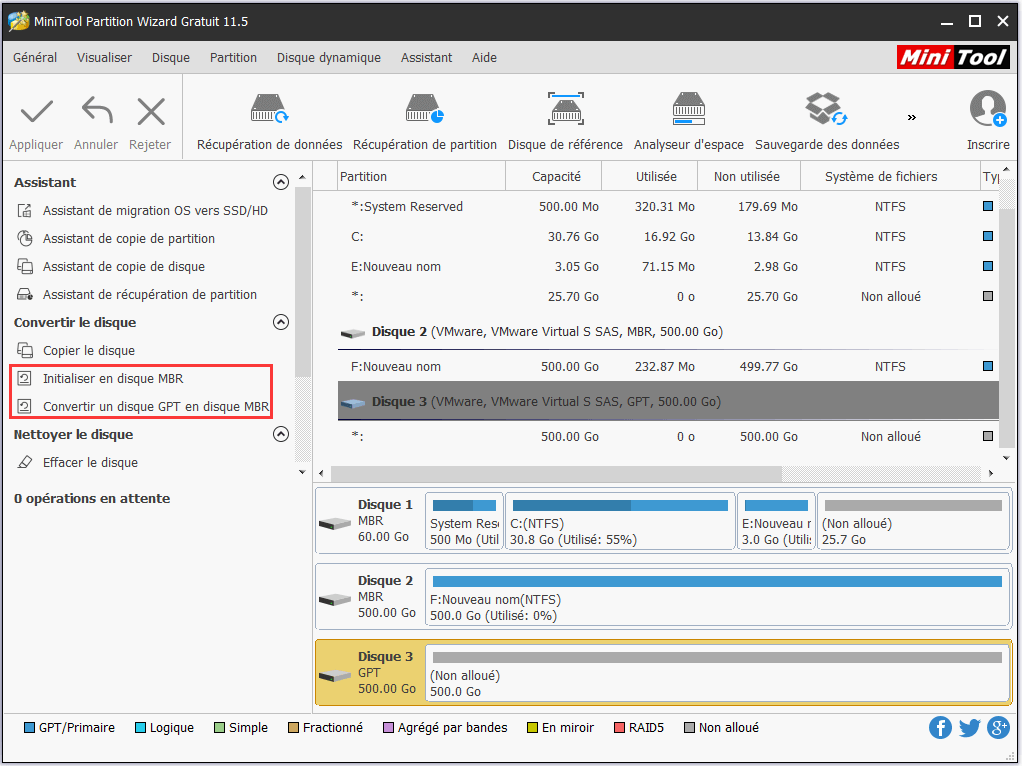
Task: Click the Copier le disque icon
Action: (25, 351)
